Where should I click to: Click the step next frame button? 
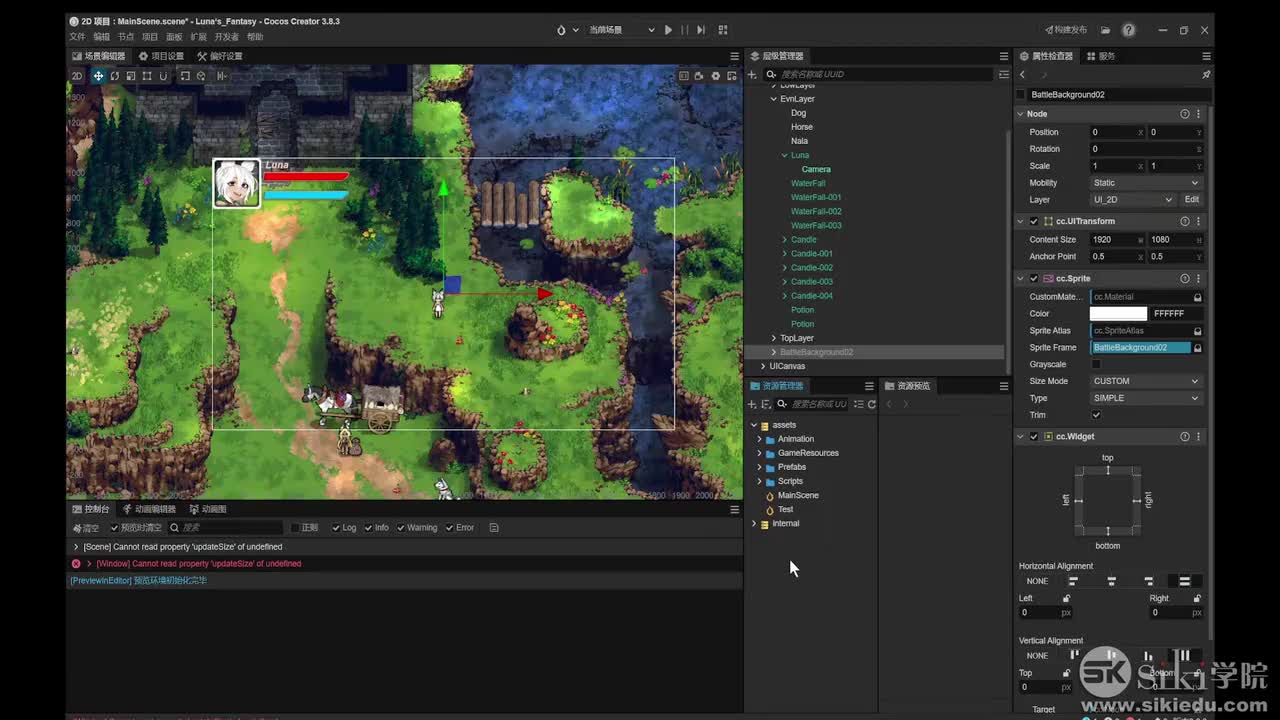point(701,30)
